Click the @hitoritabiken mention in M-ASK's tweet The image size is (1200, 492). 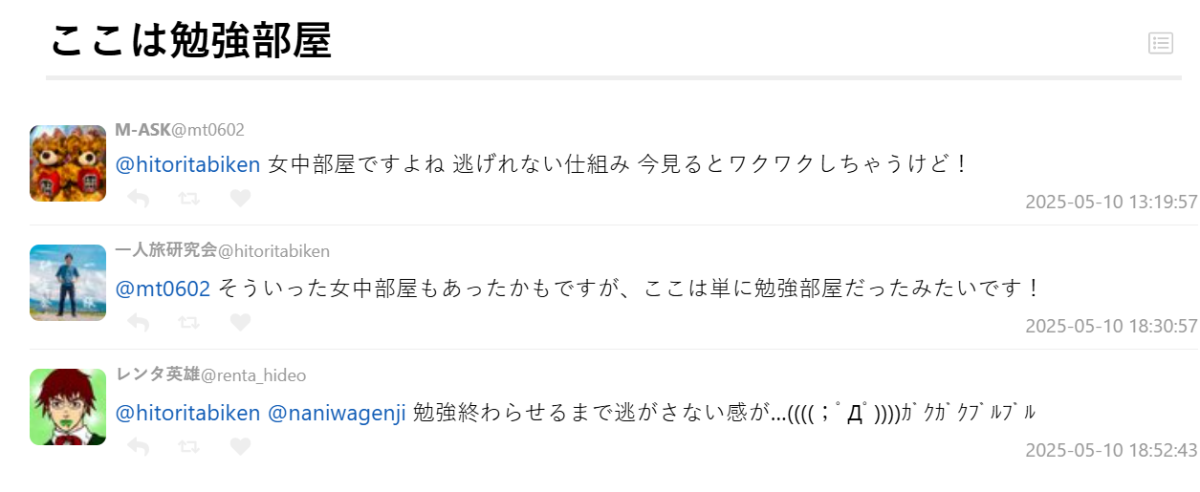click(x=188, y=164)
